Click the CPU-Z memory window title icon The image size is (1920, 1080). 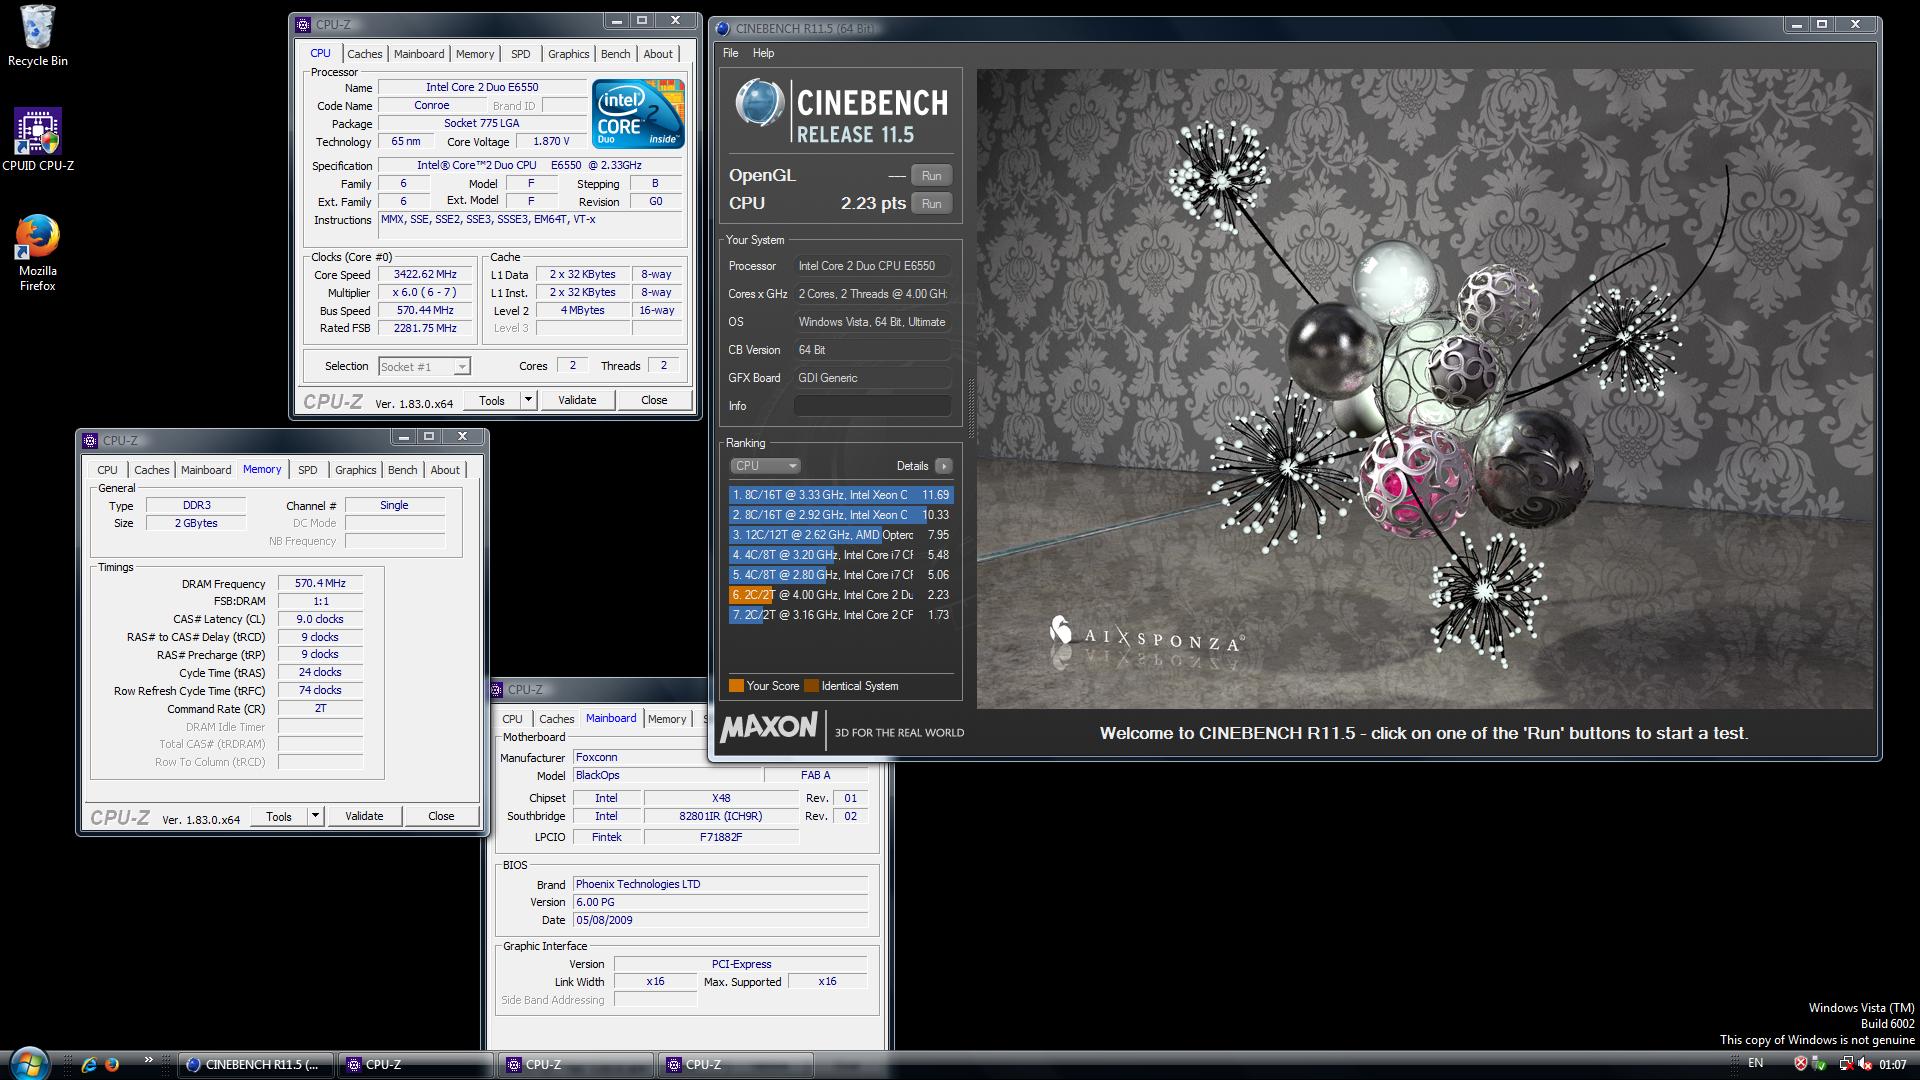click(x=90, y=440)
